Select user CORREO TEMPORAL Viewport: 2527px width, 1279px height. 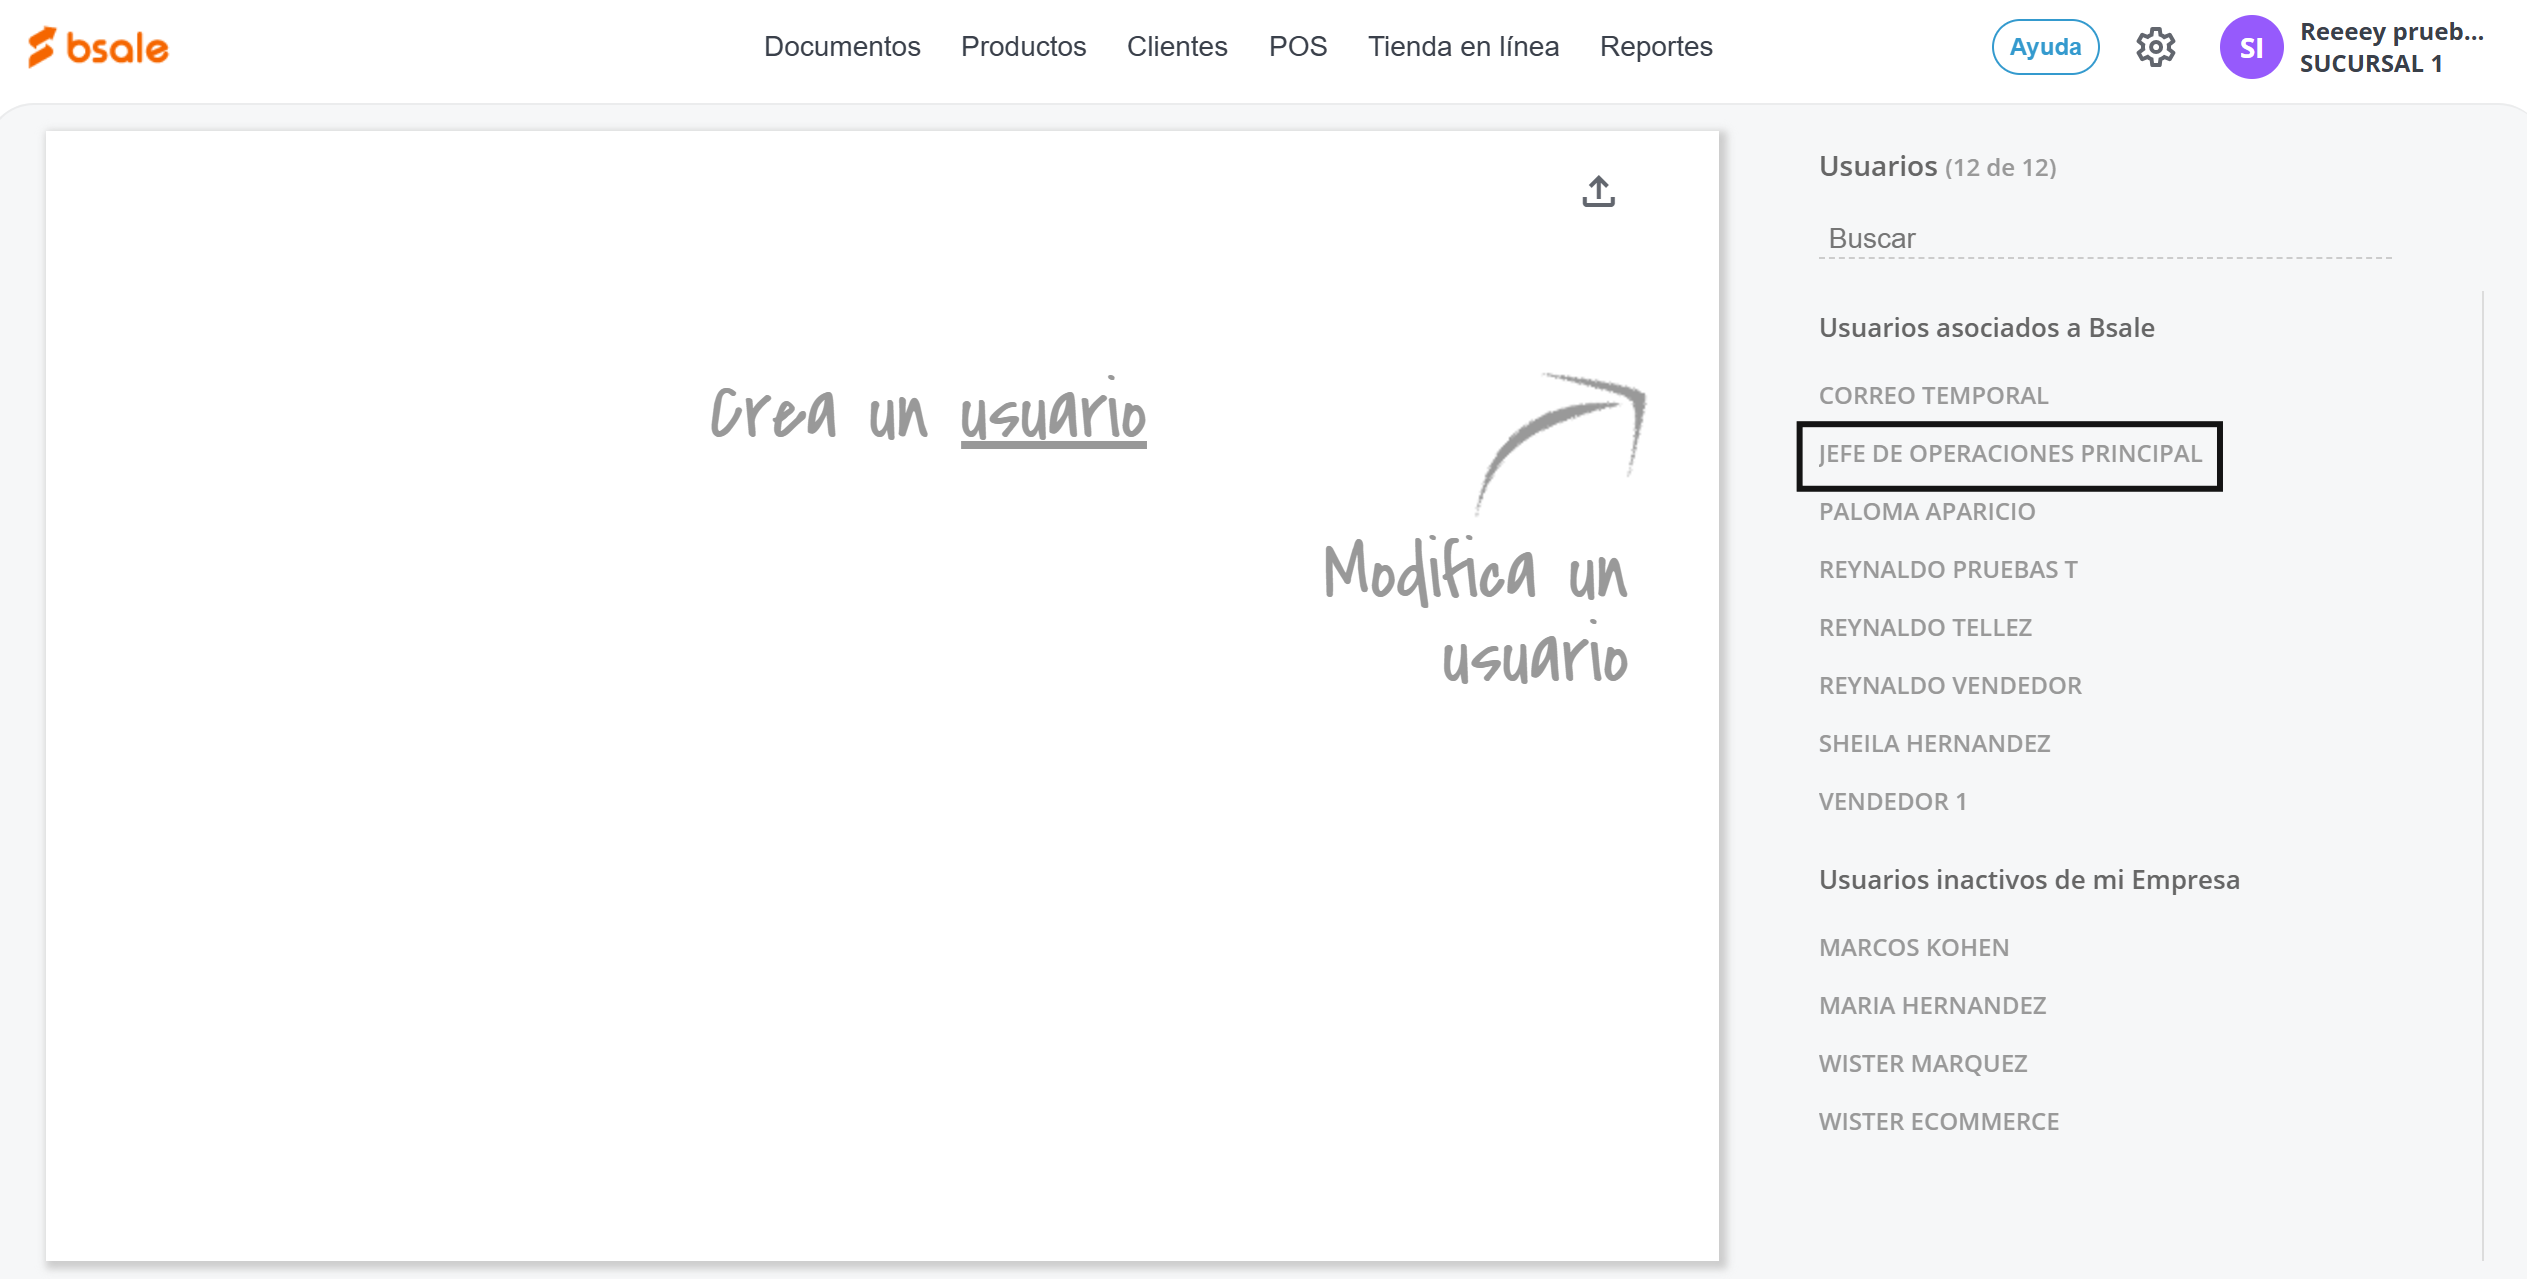click(1933, 396)
